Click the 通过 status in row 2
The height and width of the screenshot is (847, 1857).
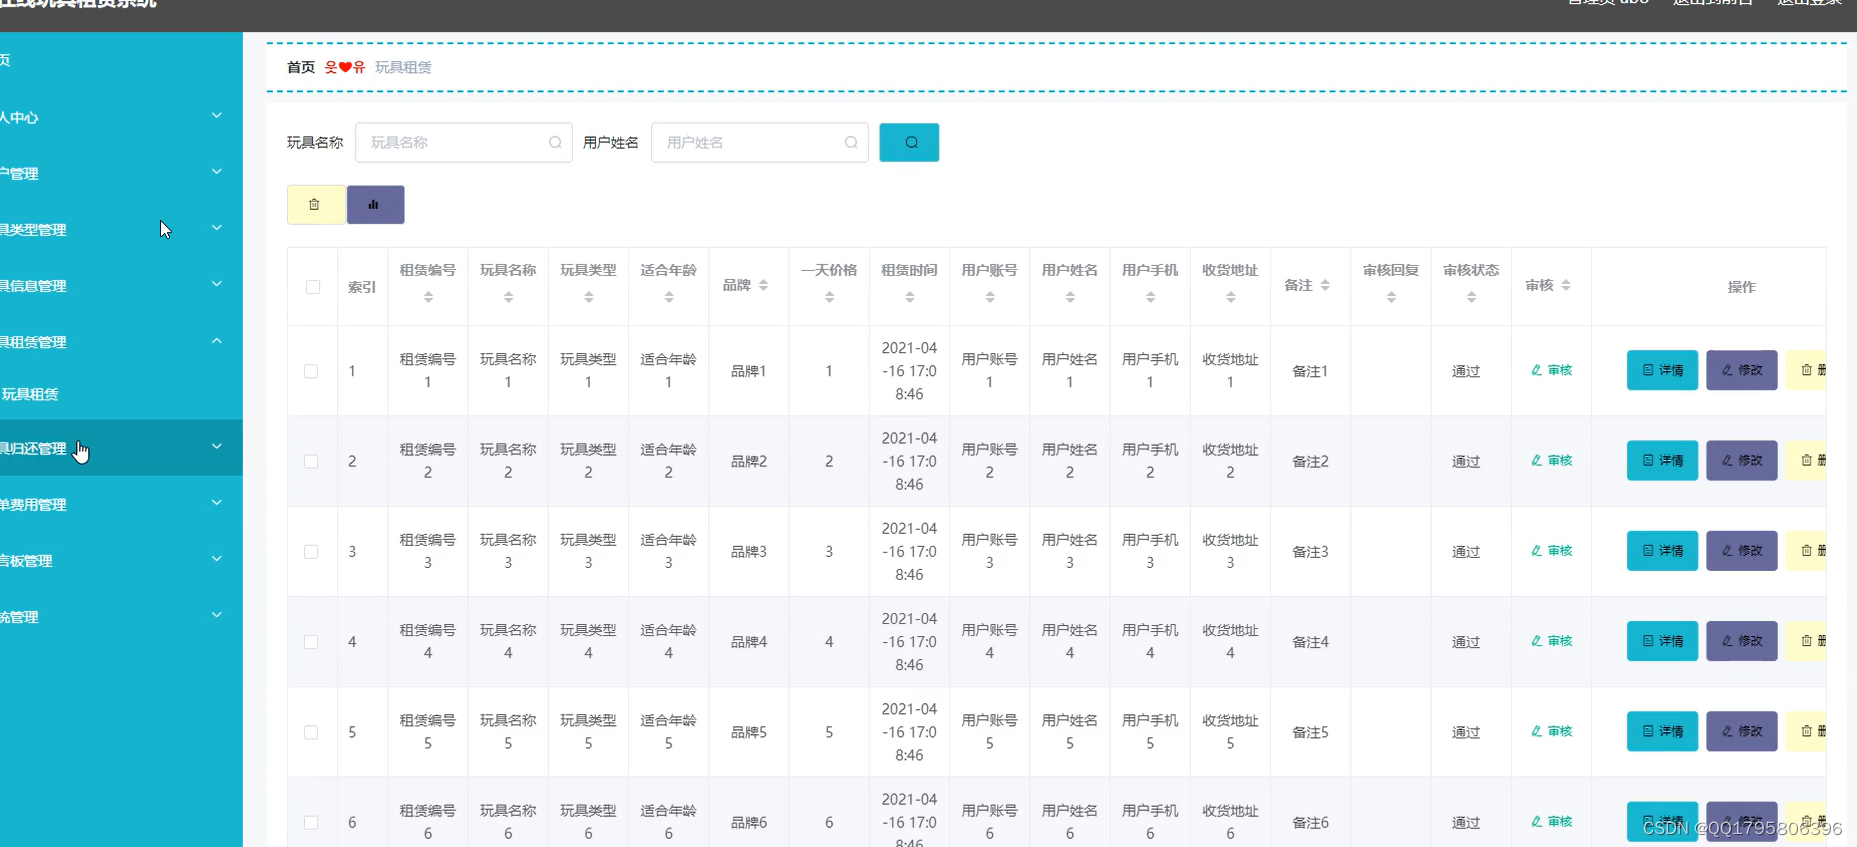coord(1466,461)
